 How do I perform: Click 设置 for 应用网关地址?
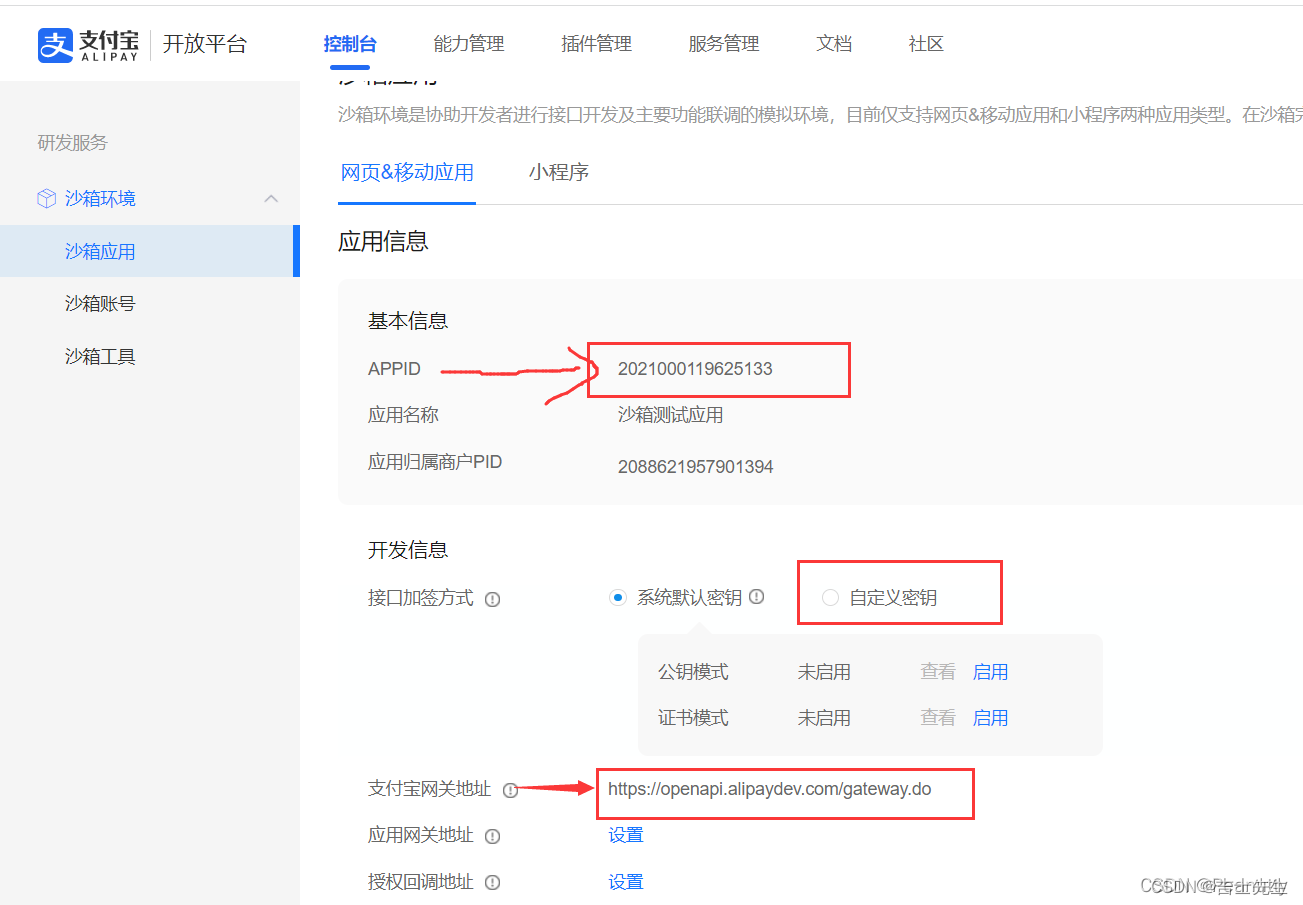(x=626, y=835)
